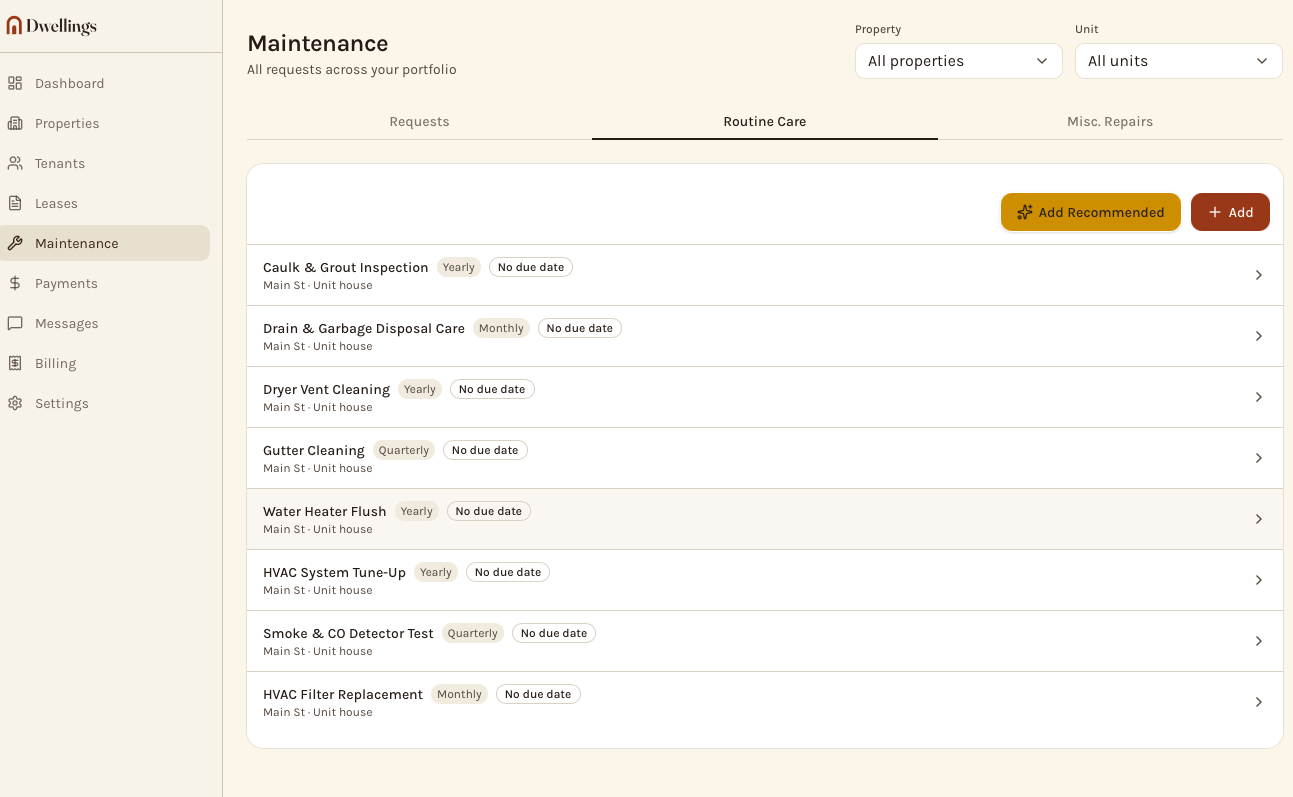Click the Settings gear icon in sidebar
The width and height of the screenshot is (1293, 797).
[15, 403]
